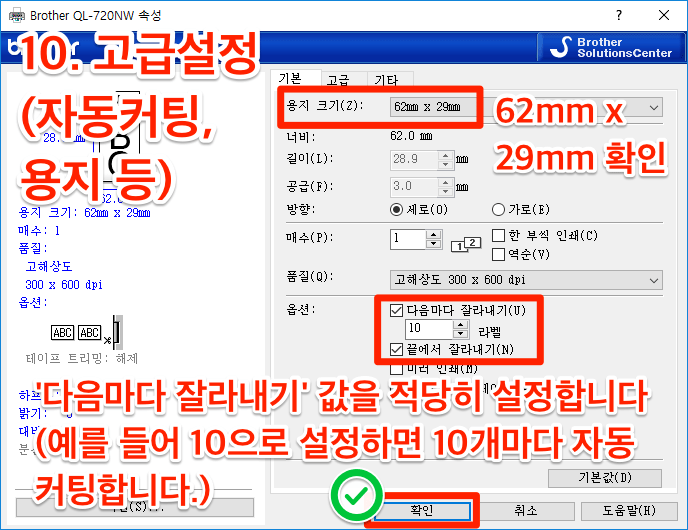Click the 300 x 600 dpi summary text
The image size is (688, 530).
(x=64, y=285)
